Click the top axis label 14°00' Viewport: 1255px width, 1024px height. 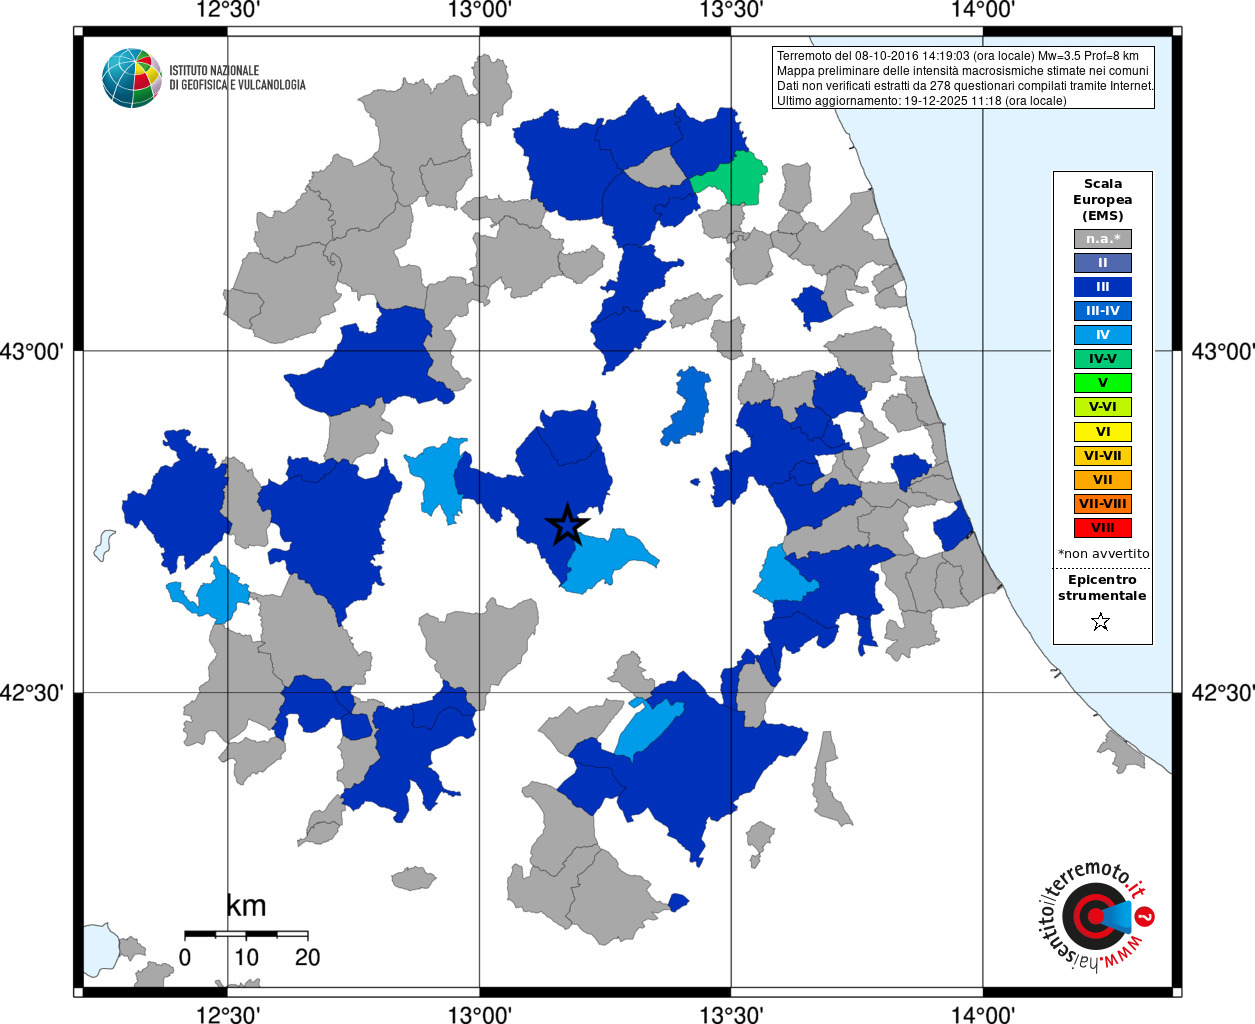[x=983, y=11]
